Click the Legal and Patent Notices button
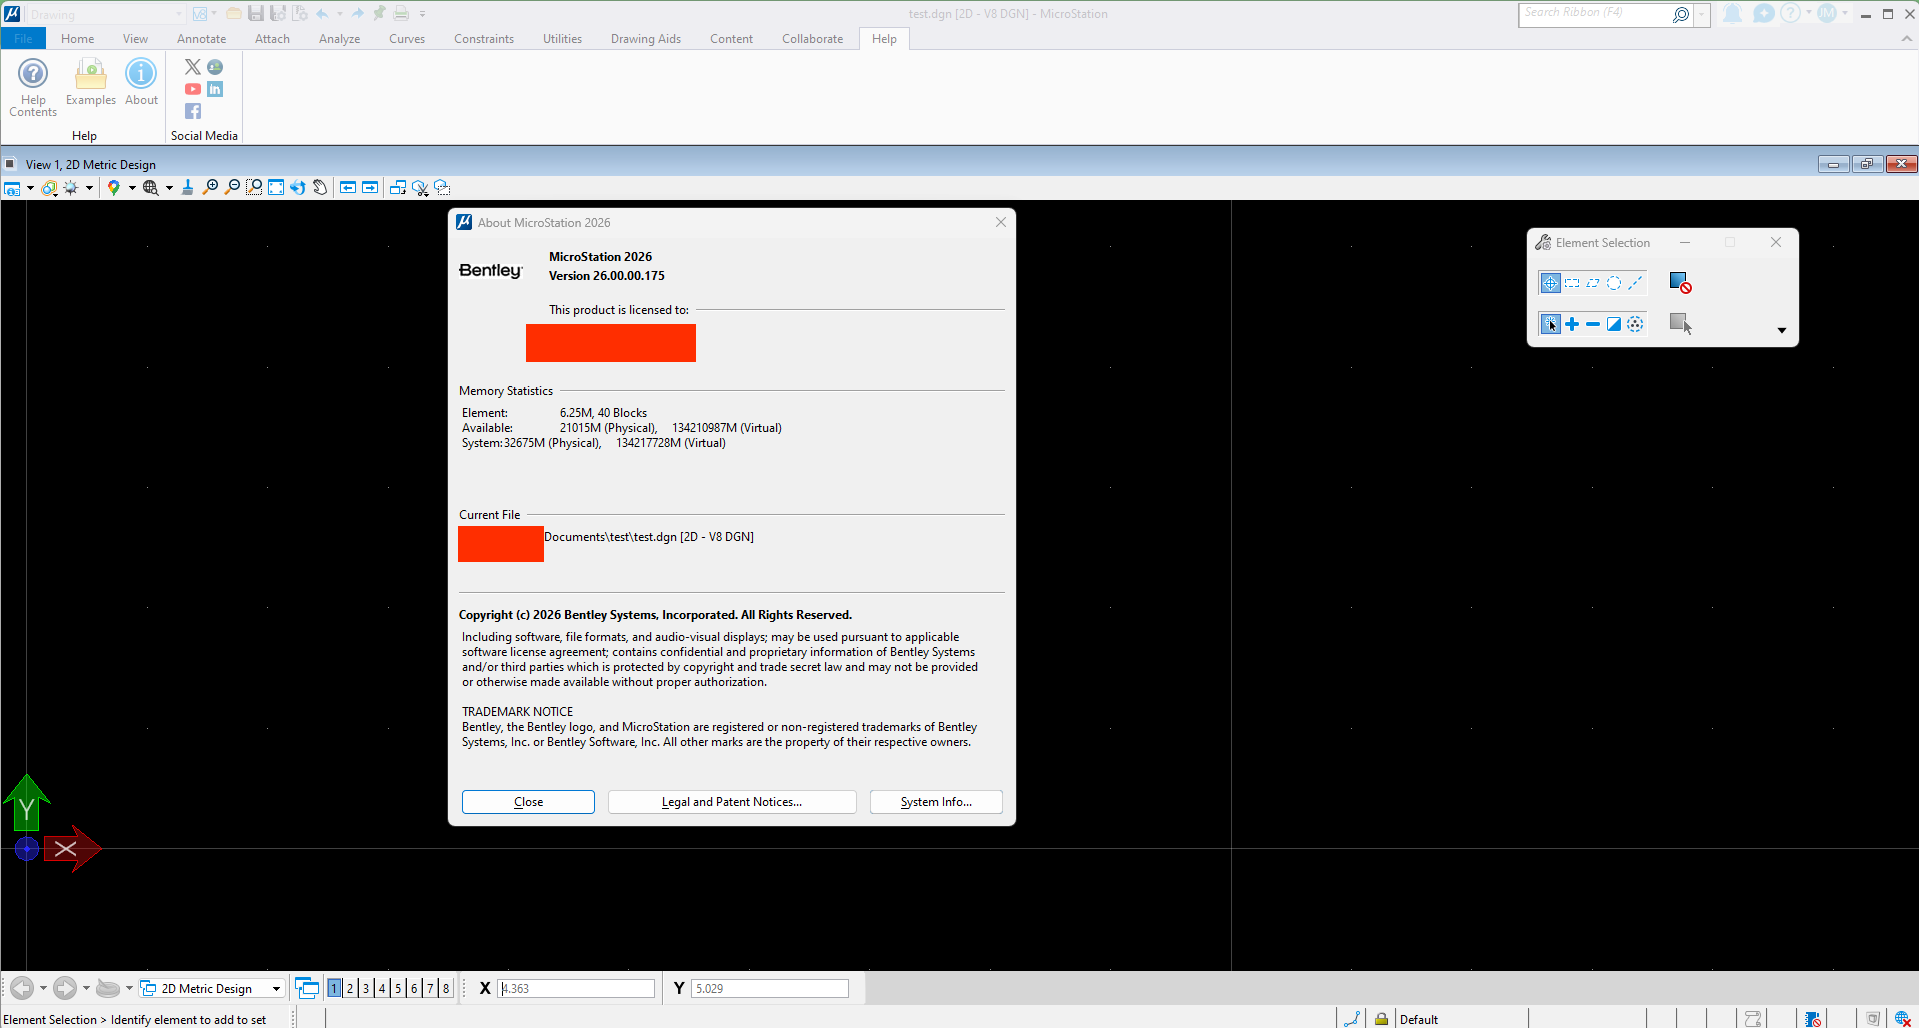Image resolution: width=1919 pixels, height=1028 pixels. [731, 802]
